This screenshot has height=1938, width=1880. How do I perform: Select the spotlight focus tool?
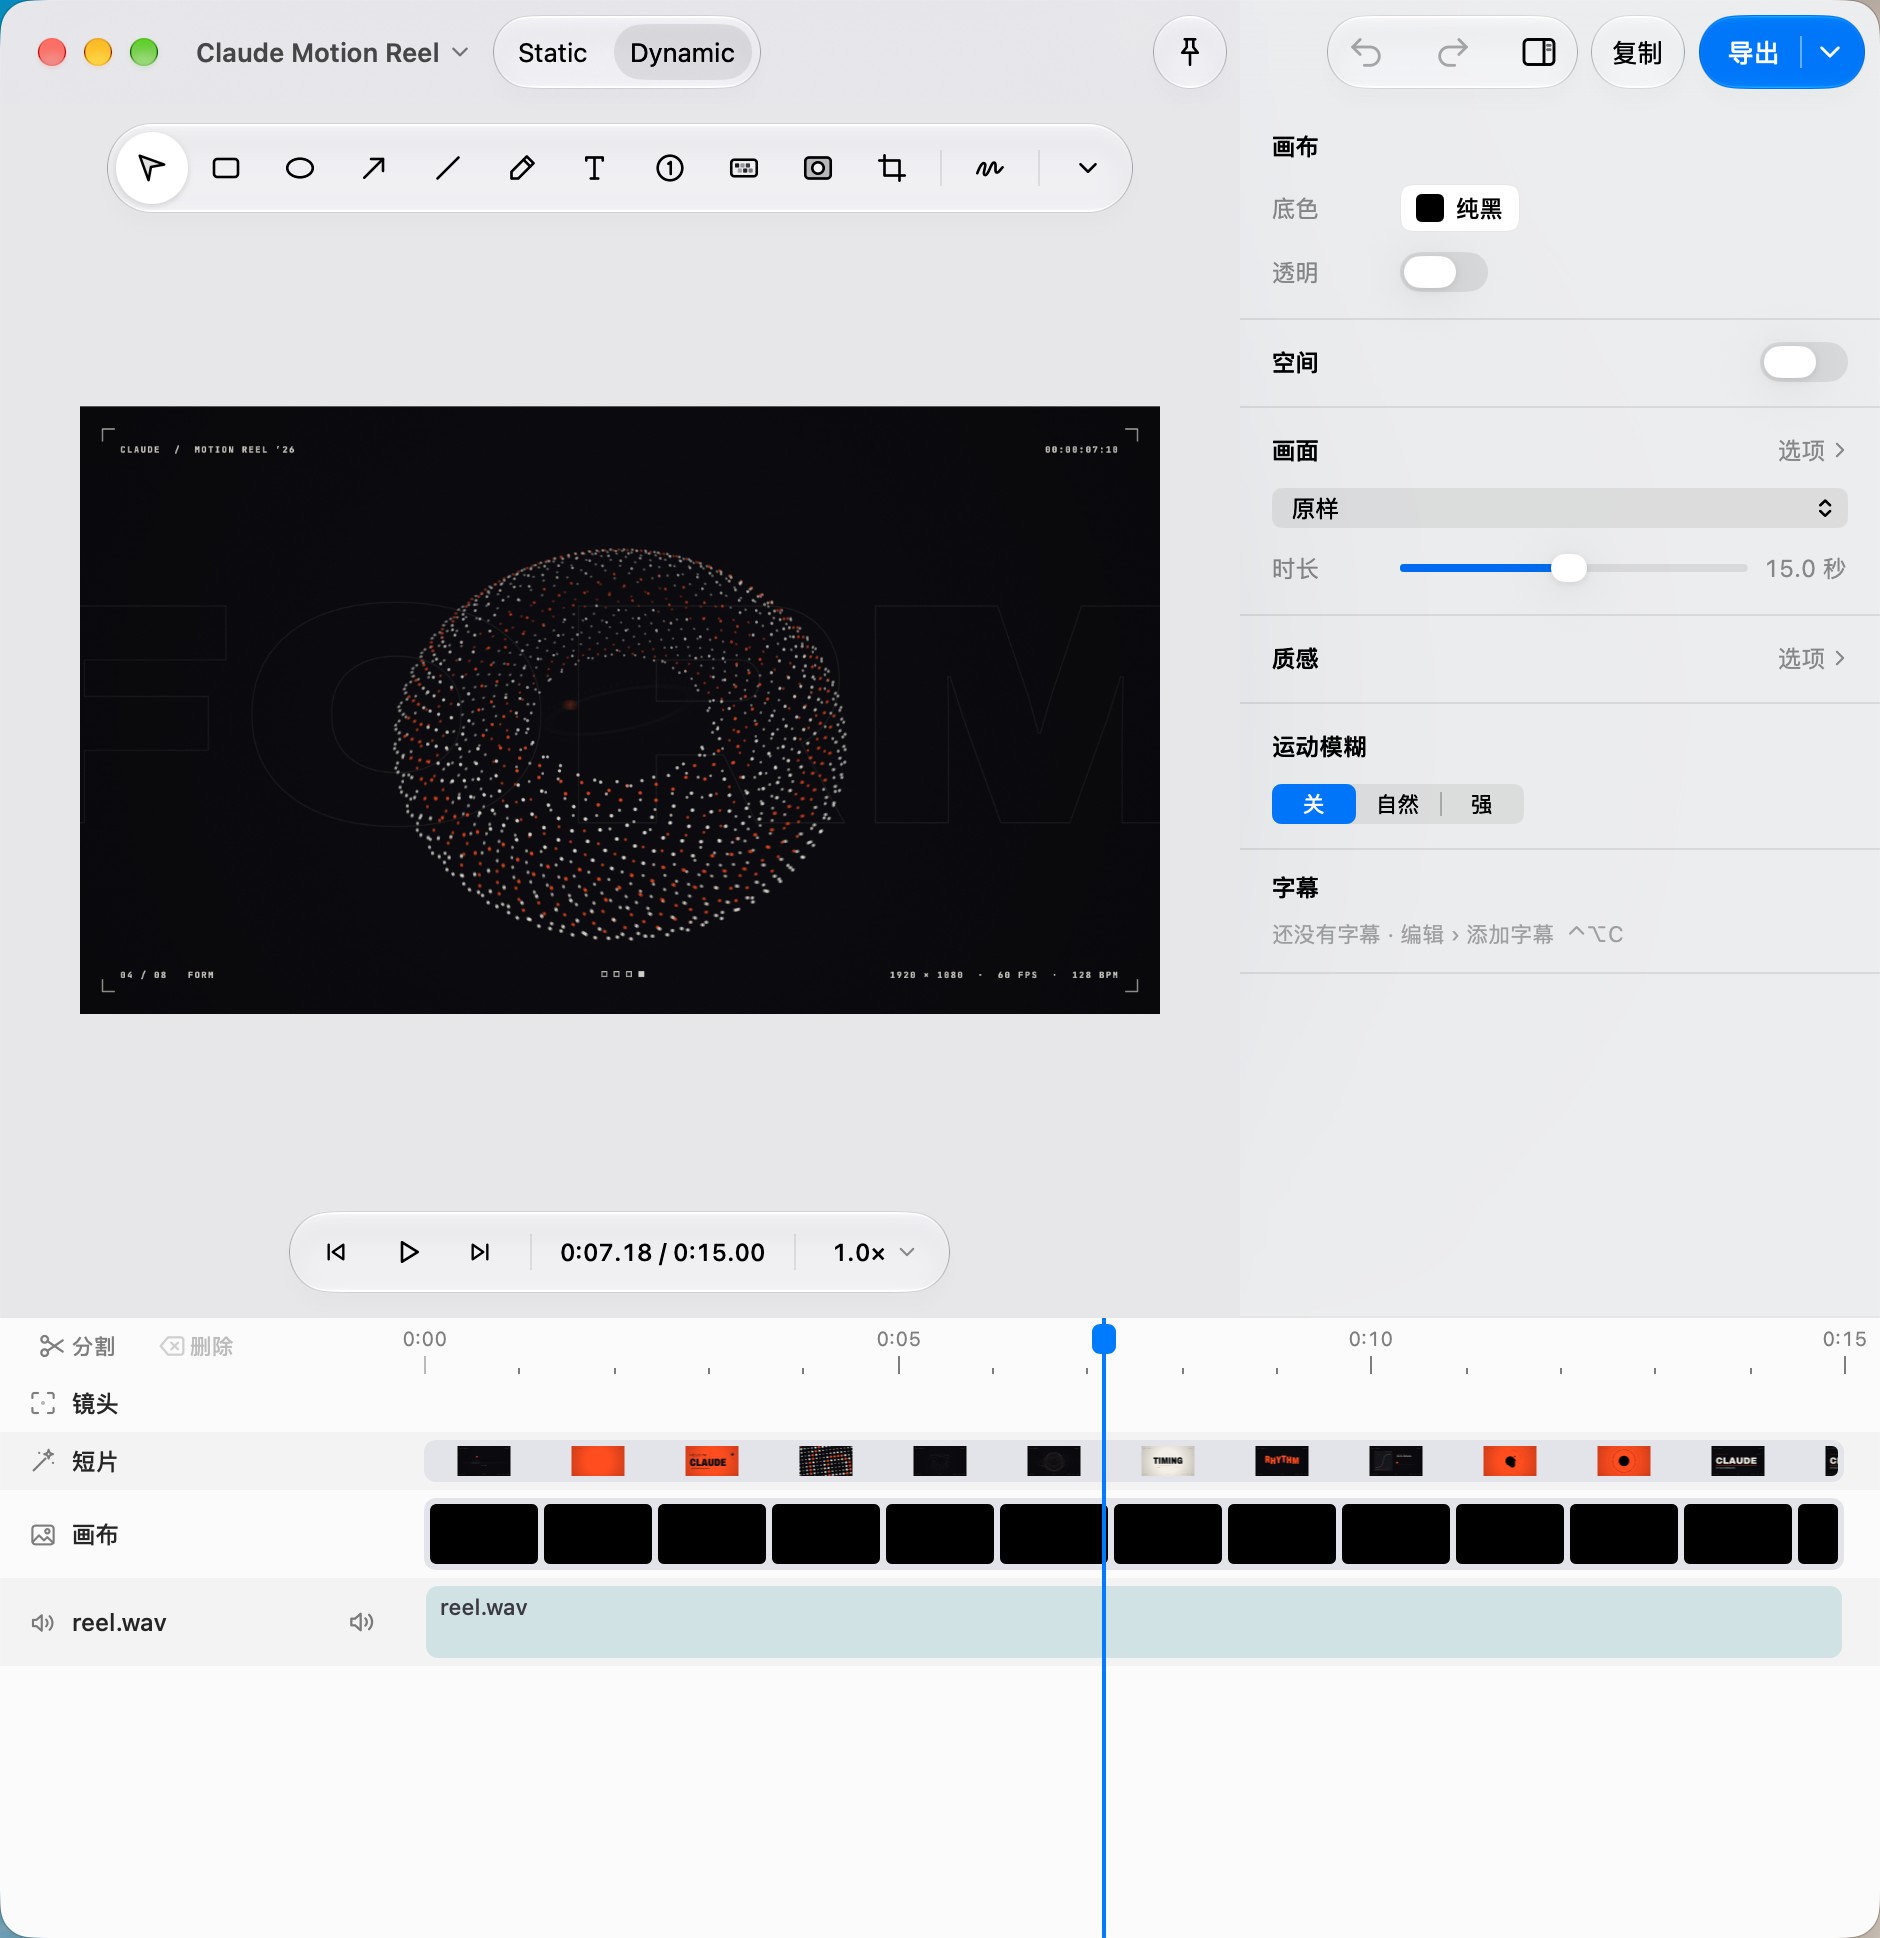[x=818, y=168]
